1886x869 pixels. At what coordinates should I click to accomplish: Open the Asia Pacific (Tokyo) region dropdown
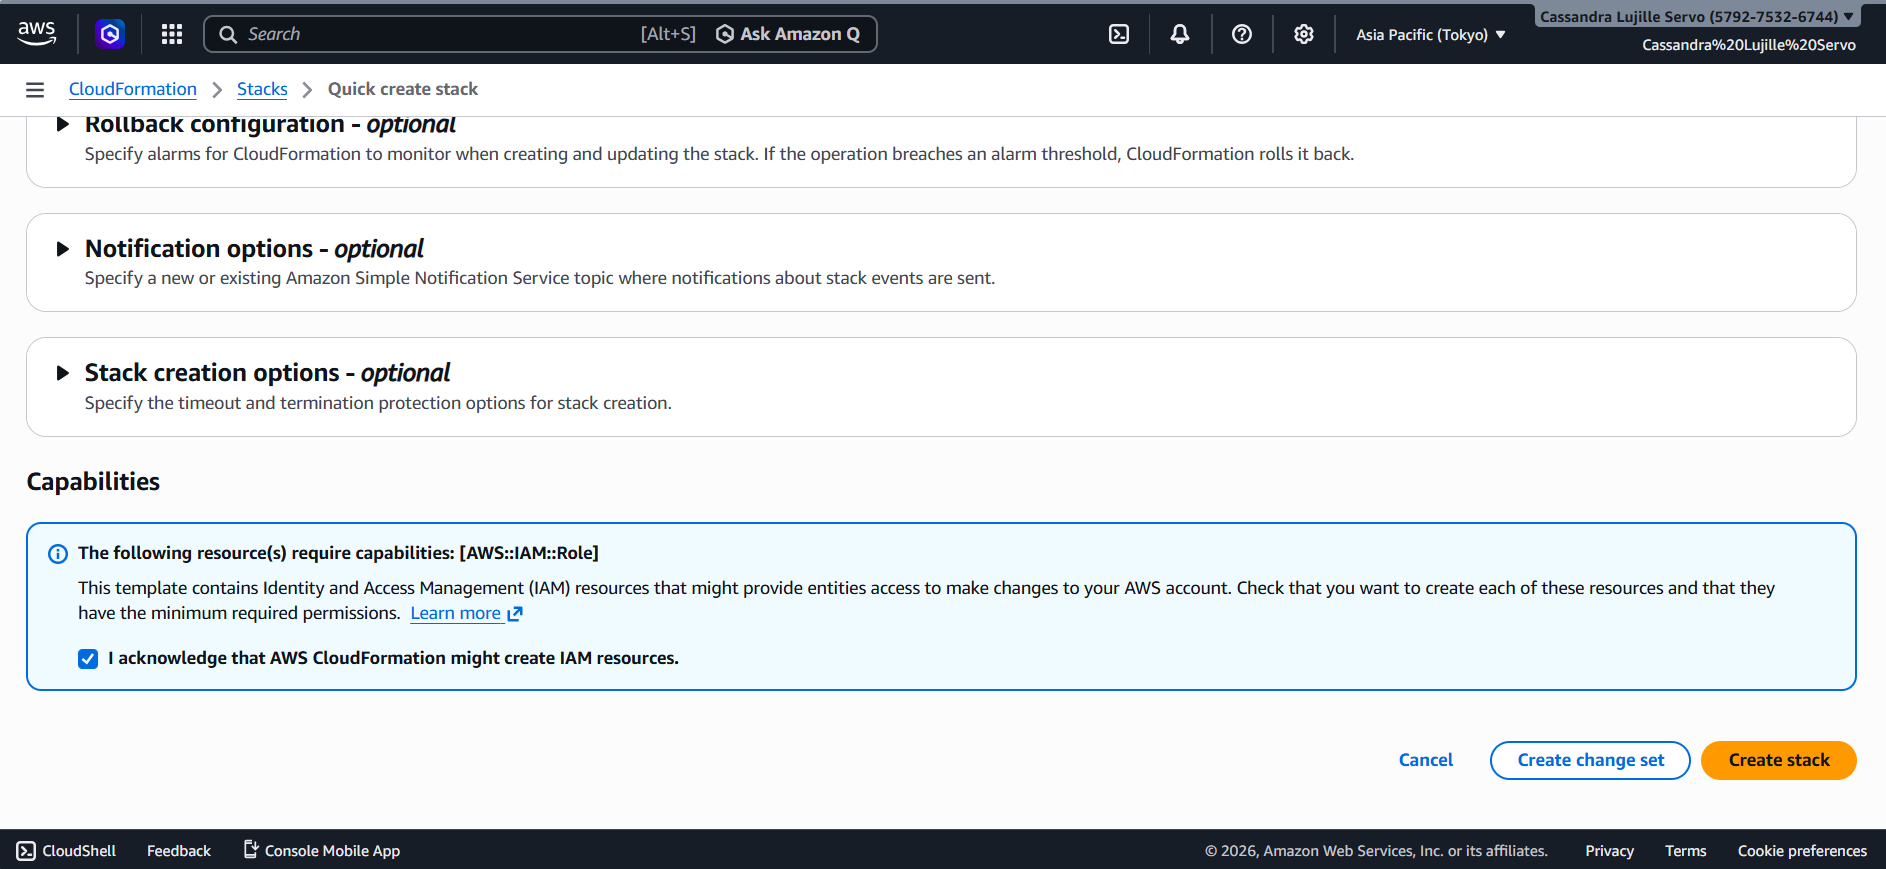click(1430, 34)
